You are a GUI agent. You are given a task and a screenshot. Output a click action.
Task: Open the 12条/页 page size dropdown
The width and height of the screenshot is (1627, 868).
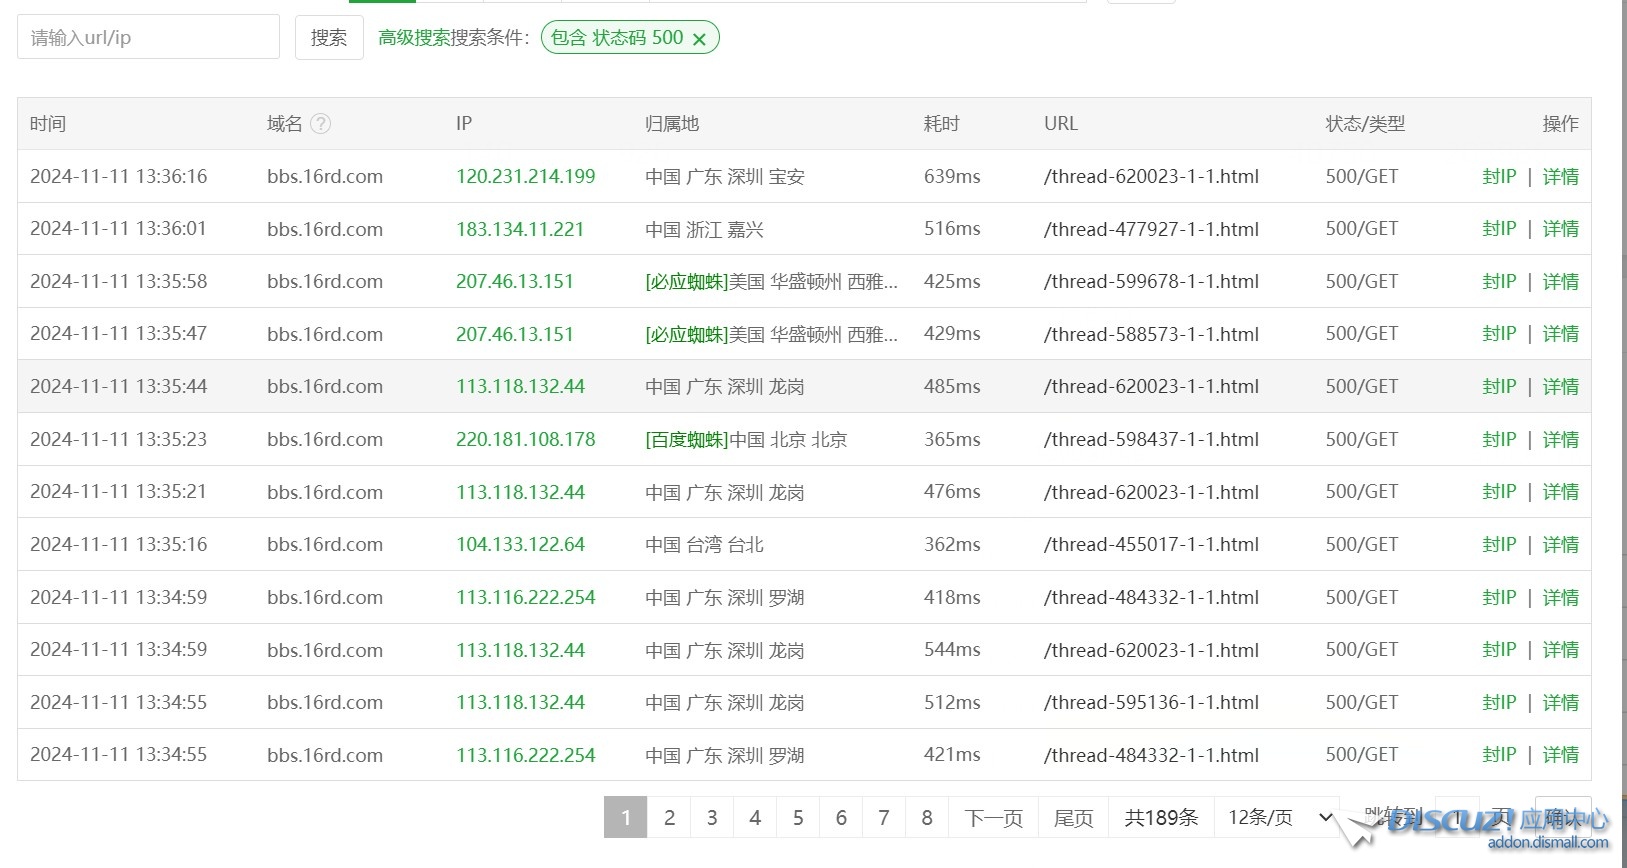click(1279, 818)
